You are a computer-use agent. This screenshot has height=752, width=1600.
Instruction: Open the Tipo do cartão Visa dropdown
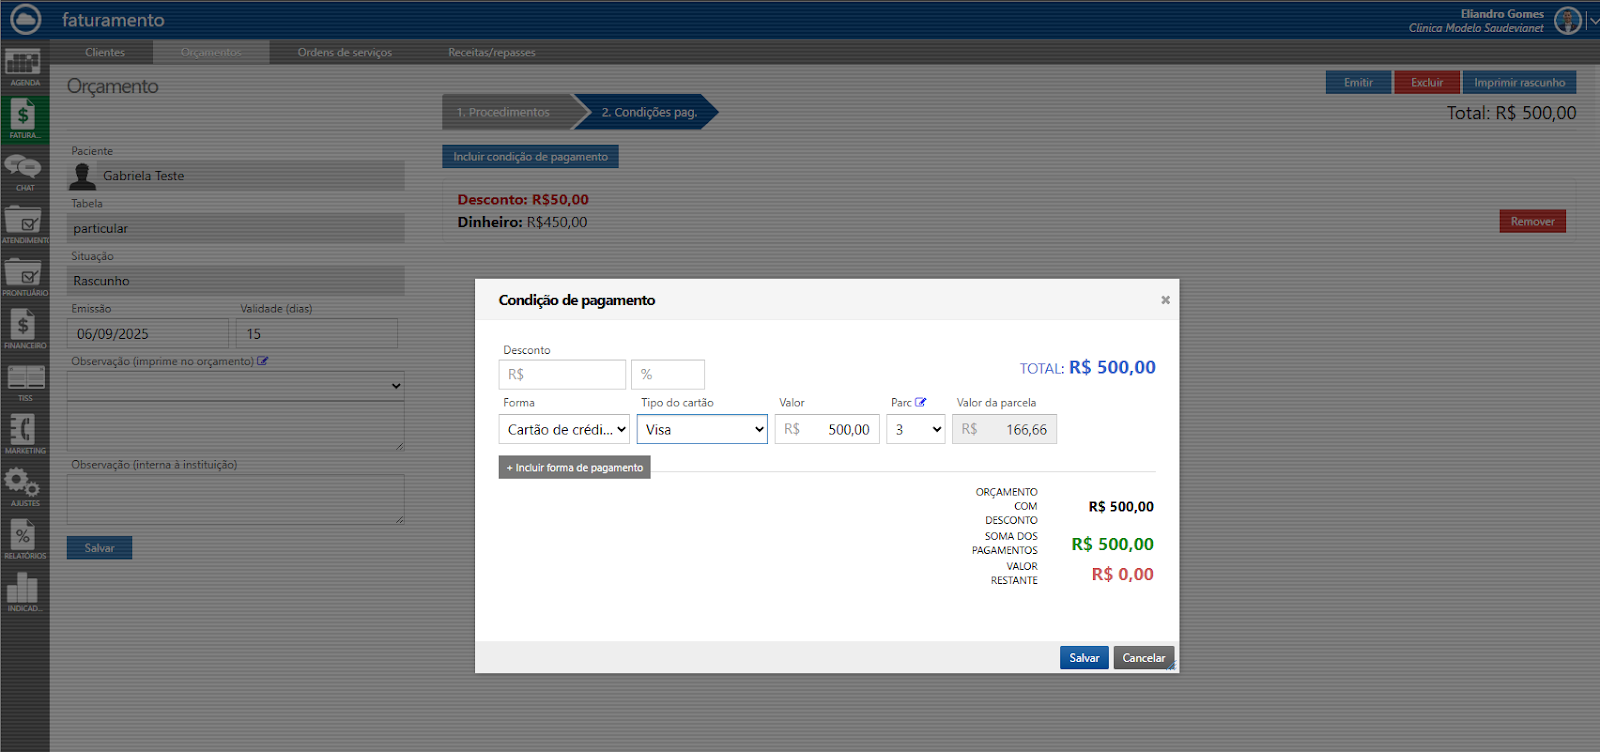pyautogui.click(x=702, y=430)
